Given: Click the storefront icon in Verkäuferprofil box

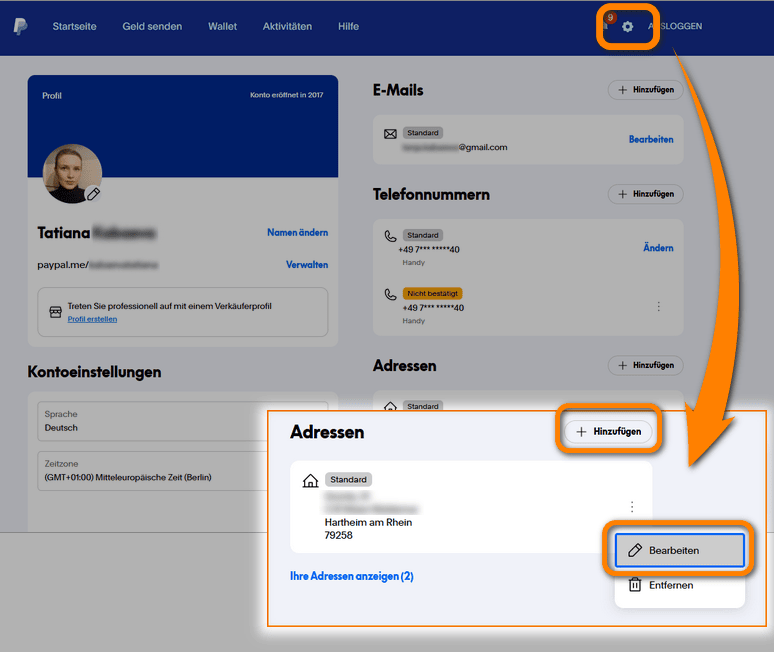Looking at the screenshot, I should (x=55, y=312).
